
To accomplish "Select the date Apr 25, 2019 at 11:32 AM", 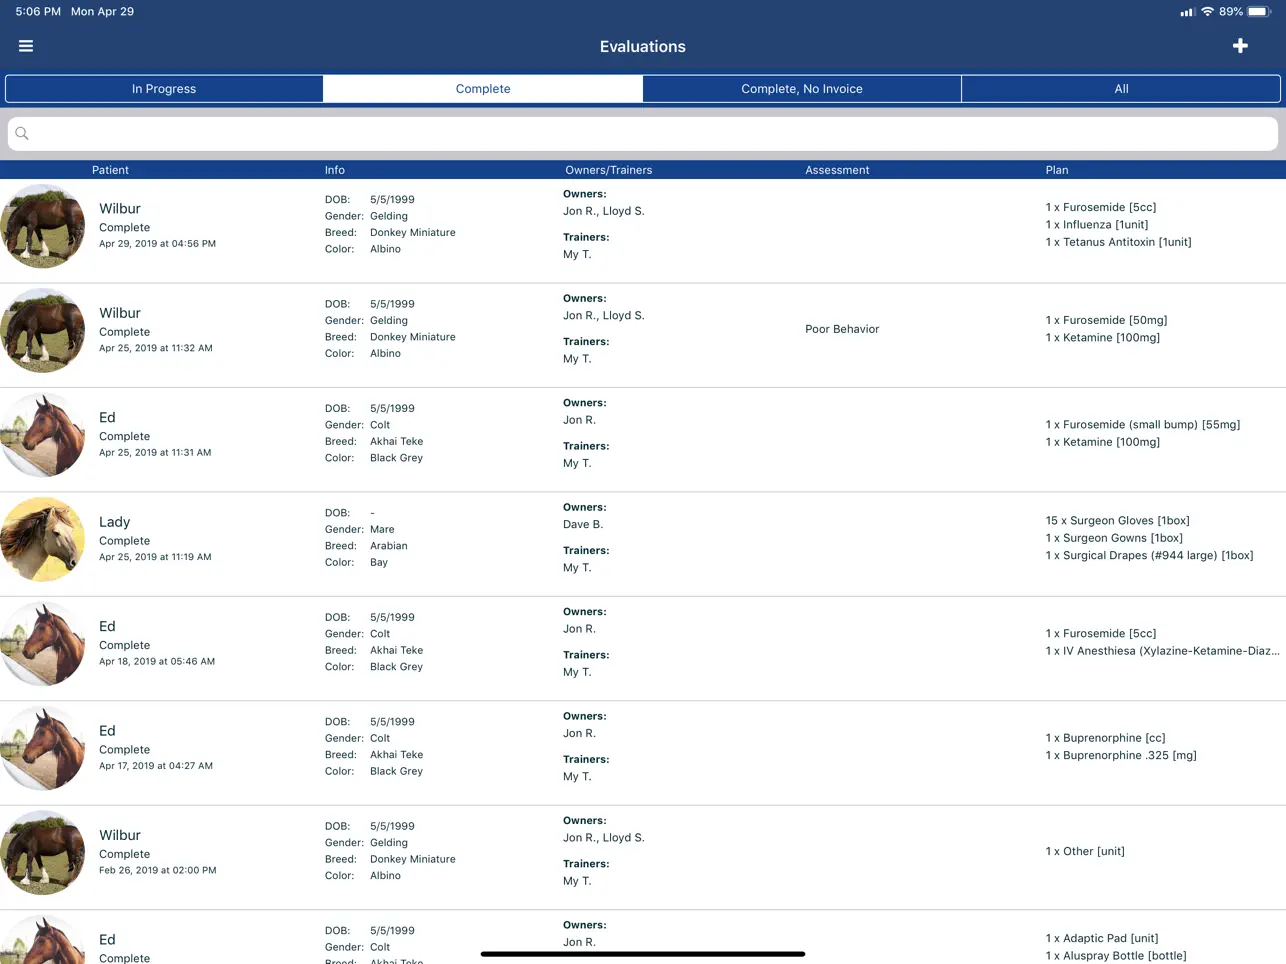I will pyautogui.click(x=156, y=348).
